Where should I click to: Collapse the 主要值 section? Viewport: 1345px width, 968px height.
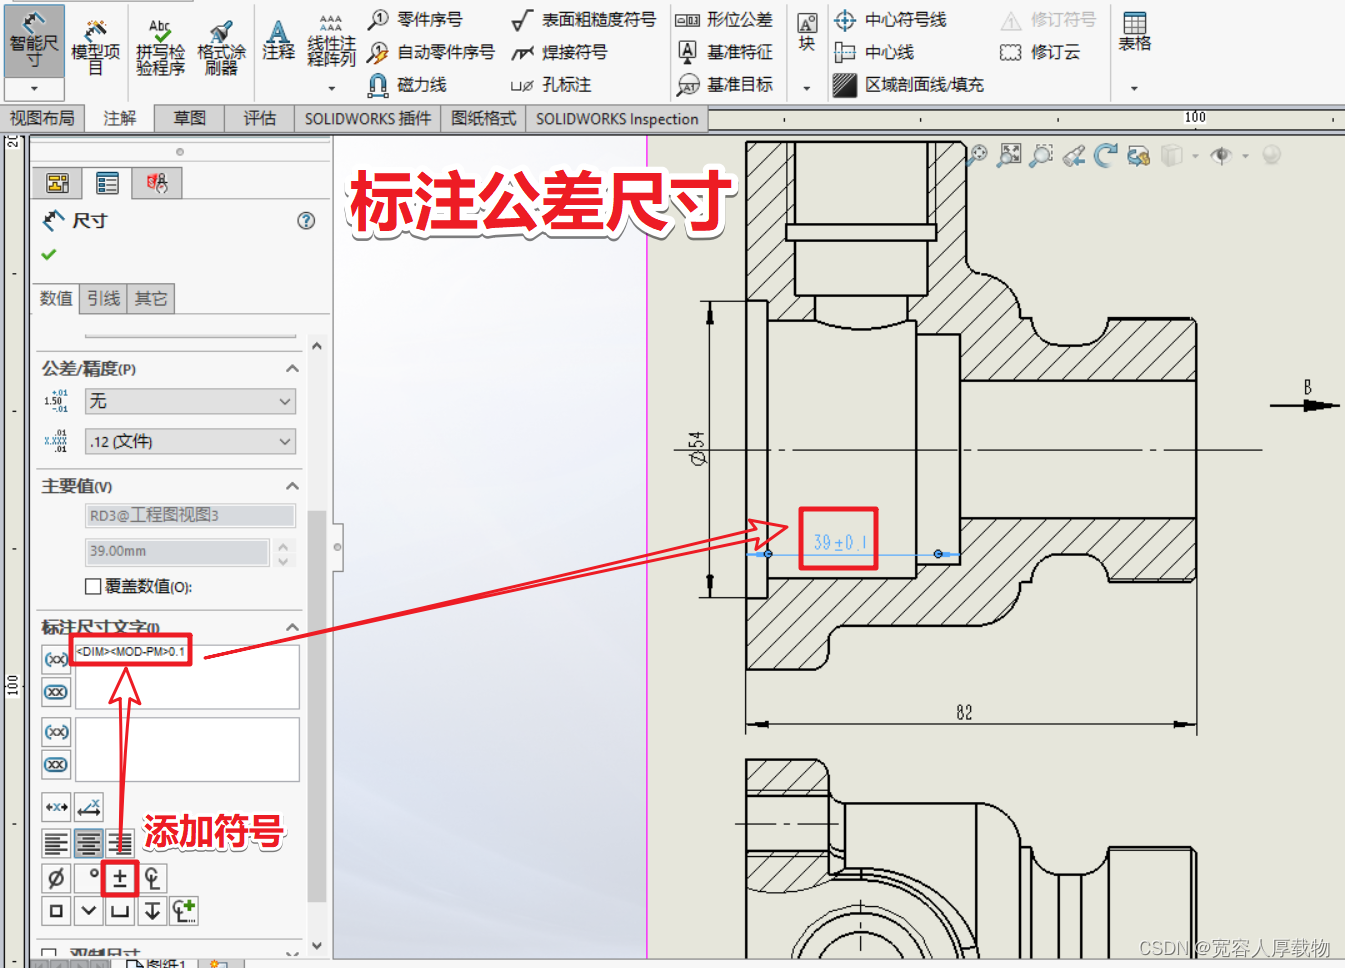point(292,486)
